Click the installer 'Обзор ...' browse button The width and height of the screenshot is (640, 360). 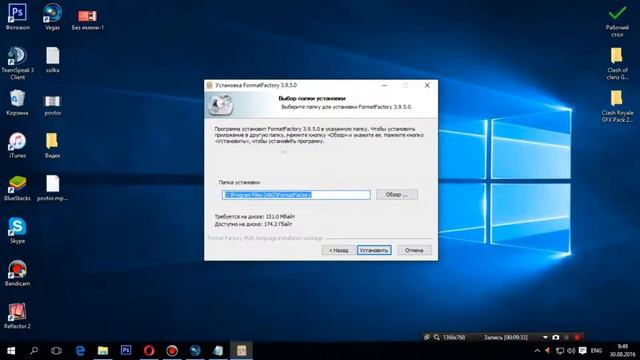tap(397, 195)
